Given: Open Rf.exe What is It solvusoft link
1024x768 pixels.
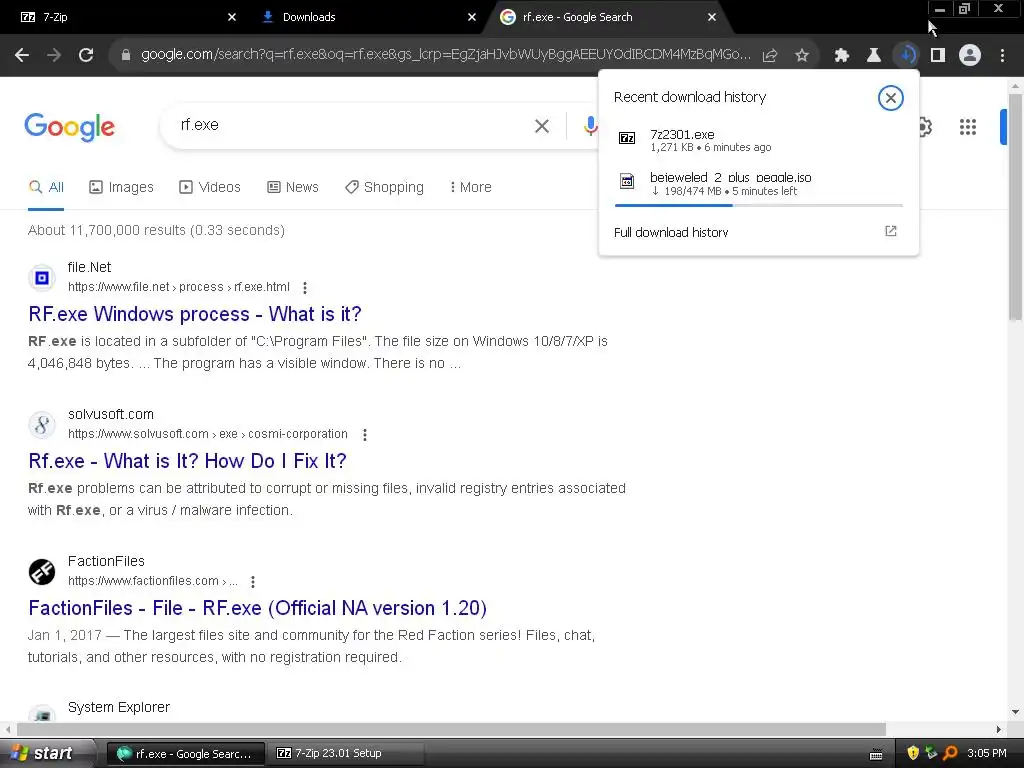Looking at the screenshot, I should 187,461.
